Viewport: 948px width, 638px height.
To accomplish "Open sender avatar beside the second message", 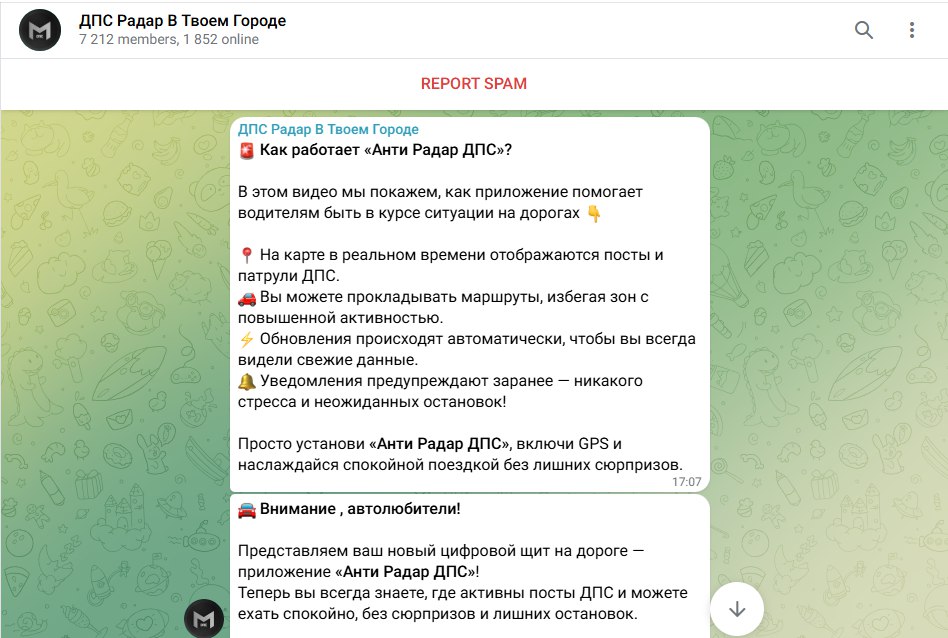I will (x=206, y=618).
